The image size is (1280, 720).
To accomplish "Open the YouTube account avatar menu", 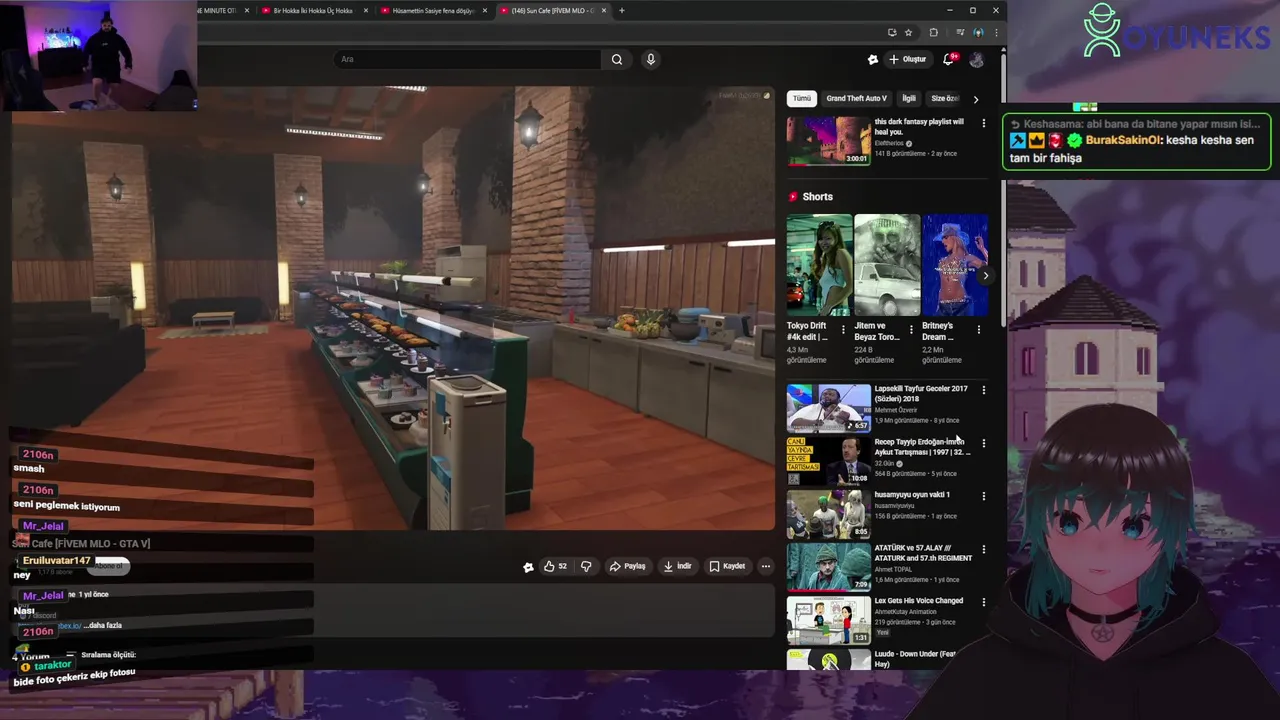I will pyautogui.click(x=977, y=59).
